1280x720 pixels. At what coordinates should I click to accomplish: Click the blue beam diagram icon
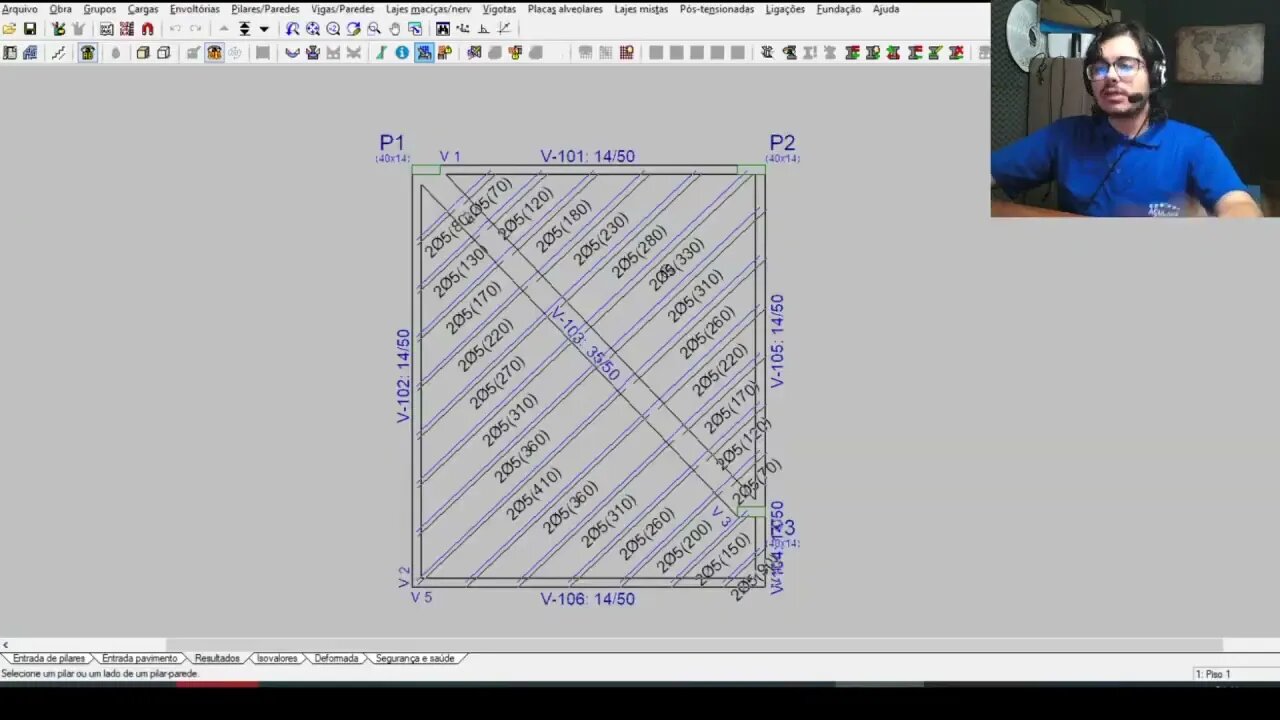(292, 53)
